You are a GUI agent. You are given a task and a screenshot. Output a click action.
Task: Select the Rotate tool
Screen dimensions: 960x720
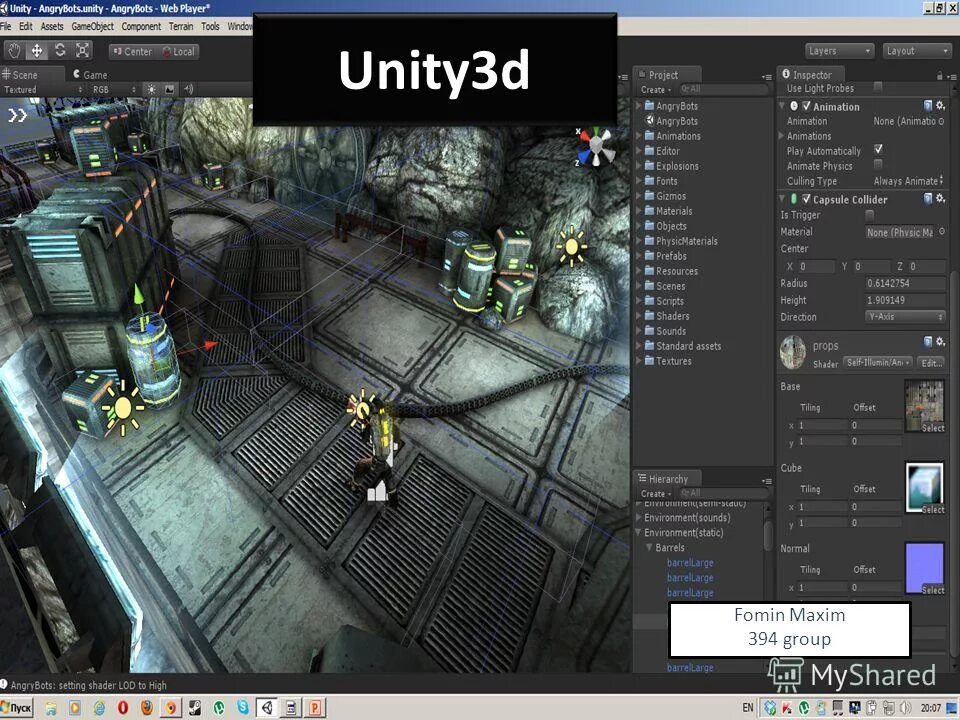(60, 51)
